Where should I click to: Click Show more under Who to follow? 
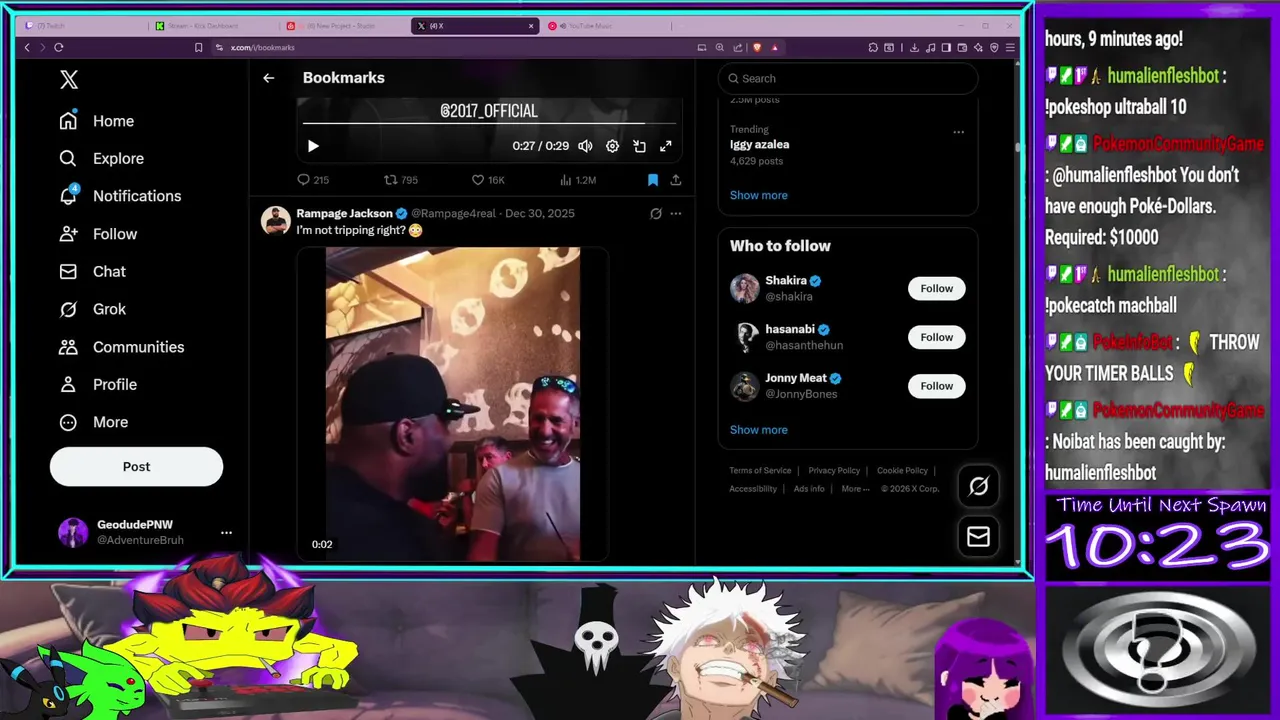758,430
